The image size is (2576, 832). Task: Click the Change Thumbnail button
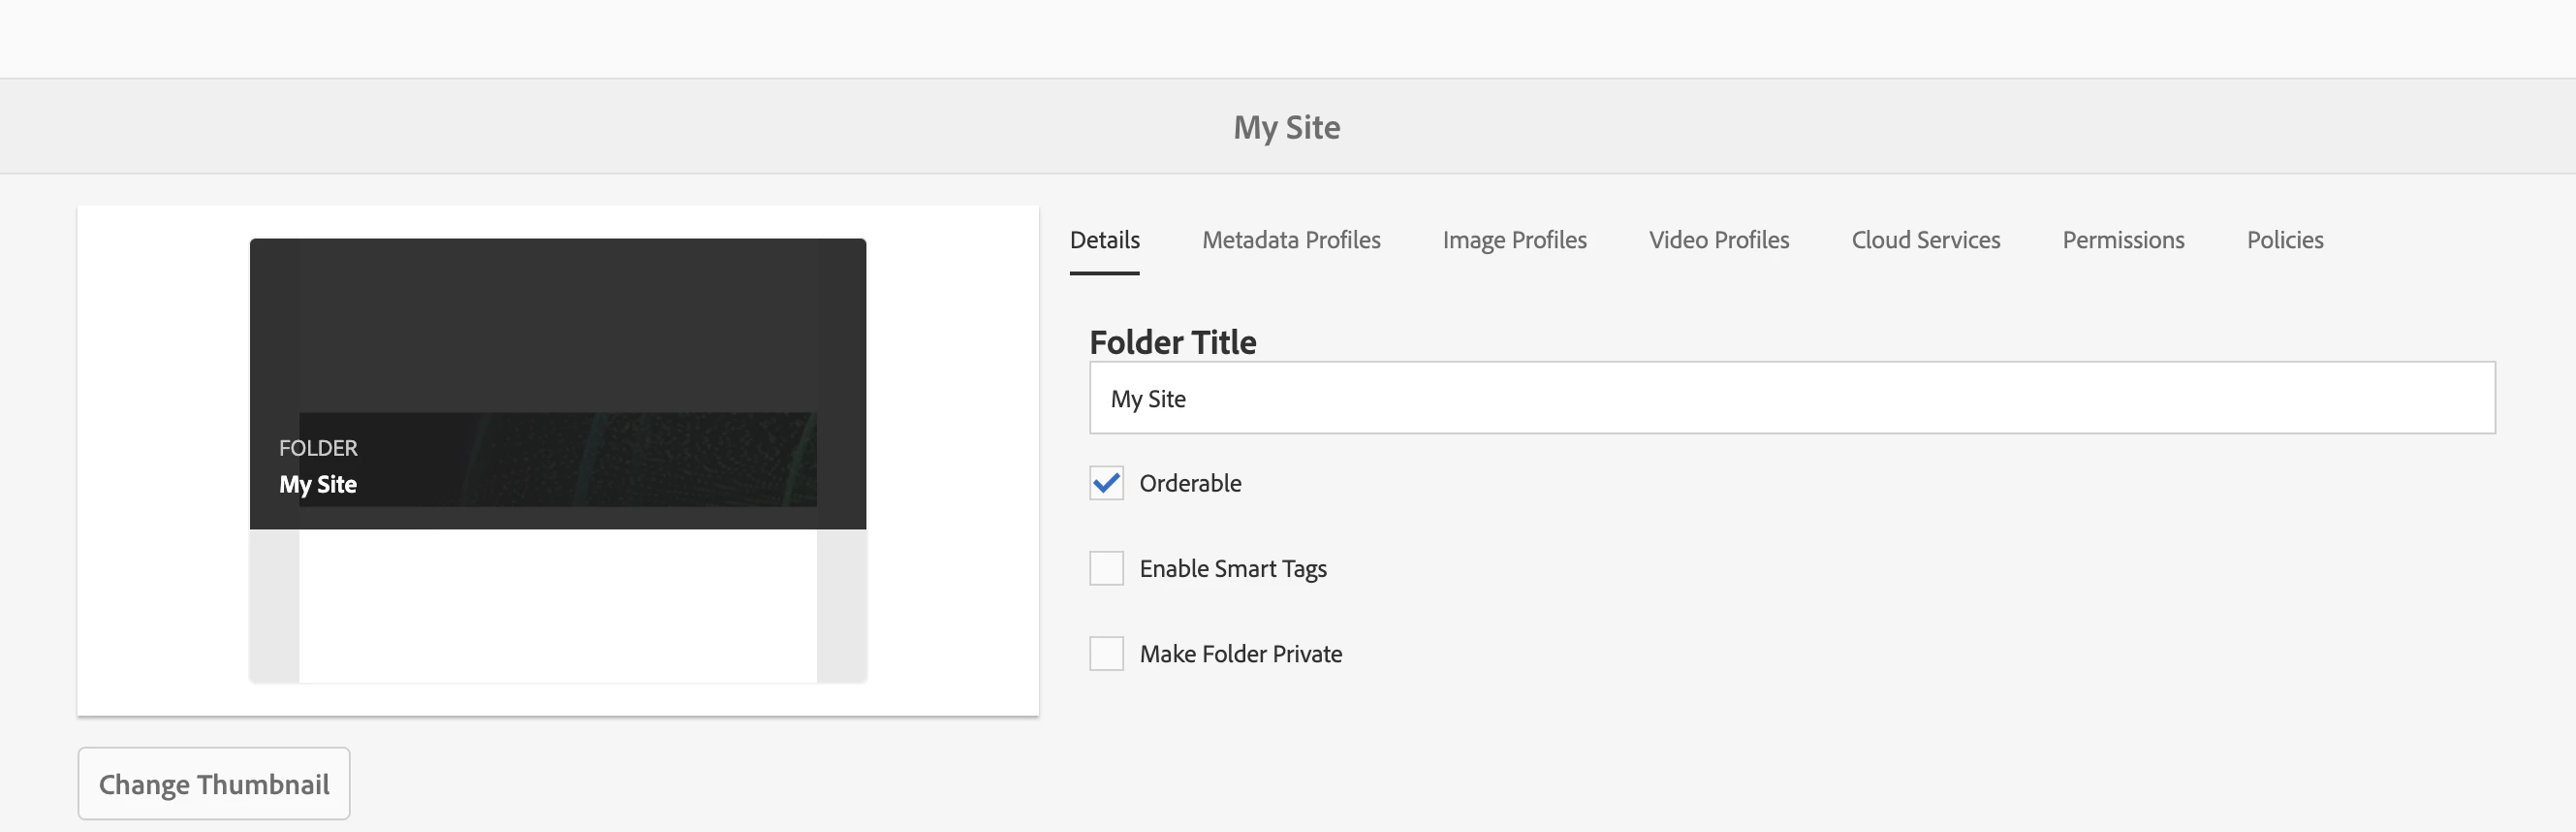coord(214,784)
